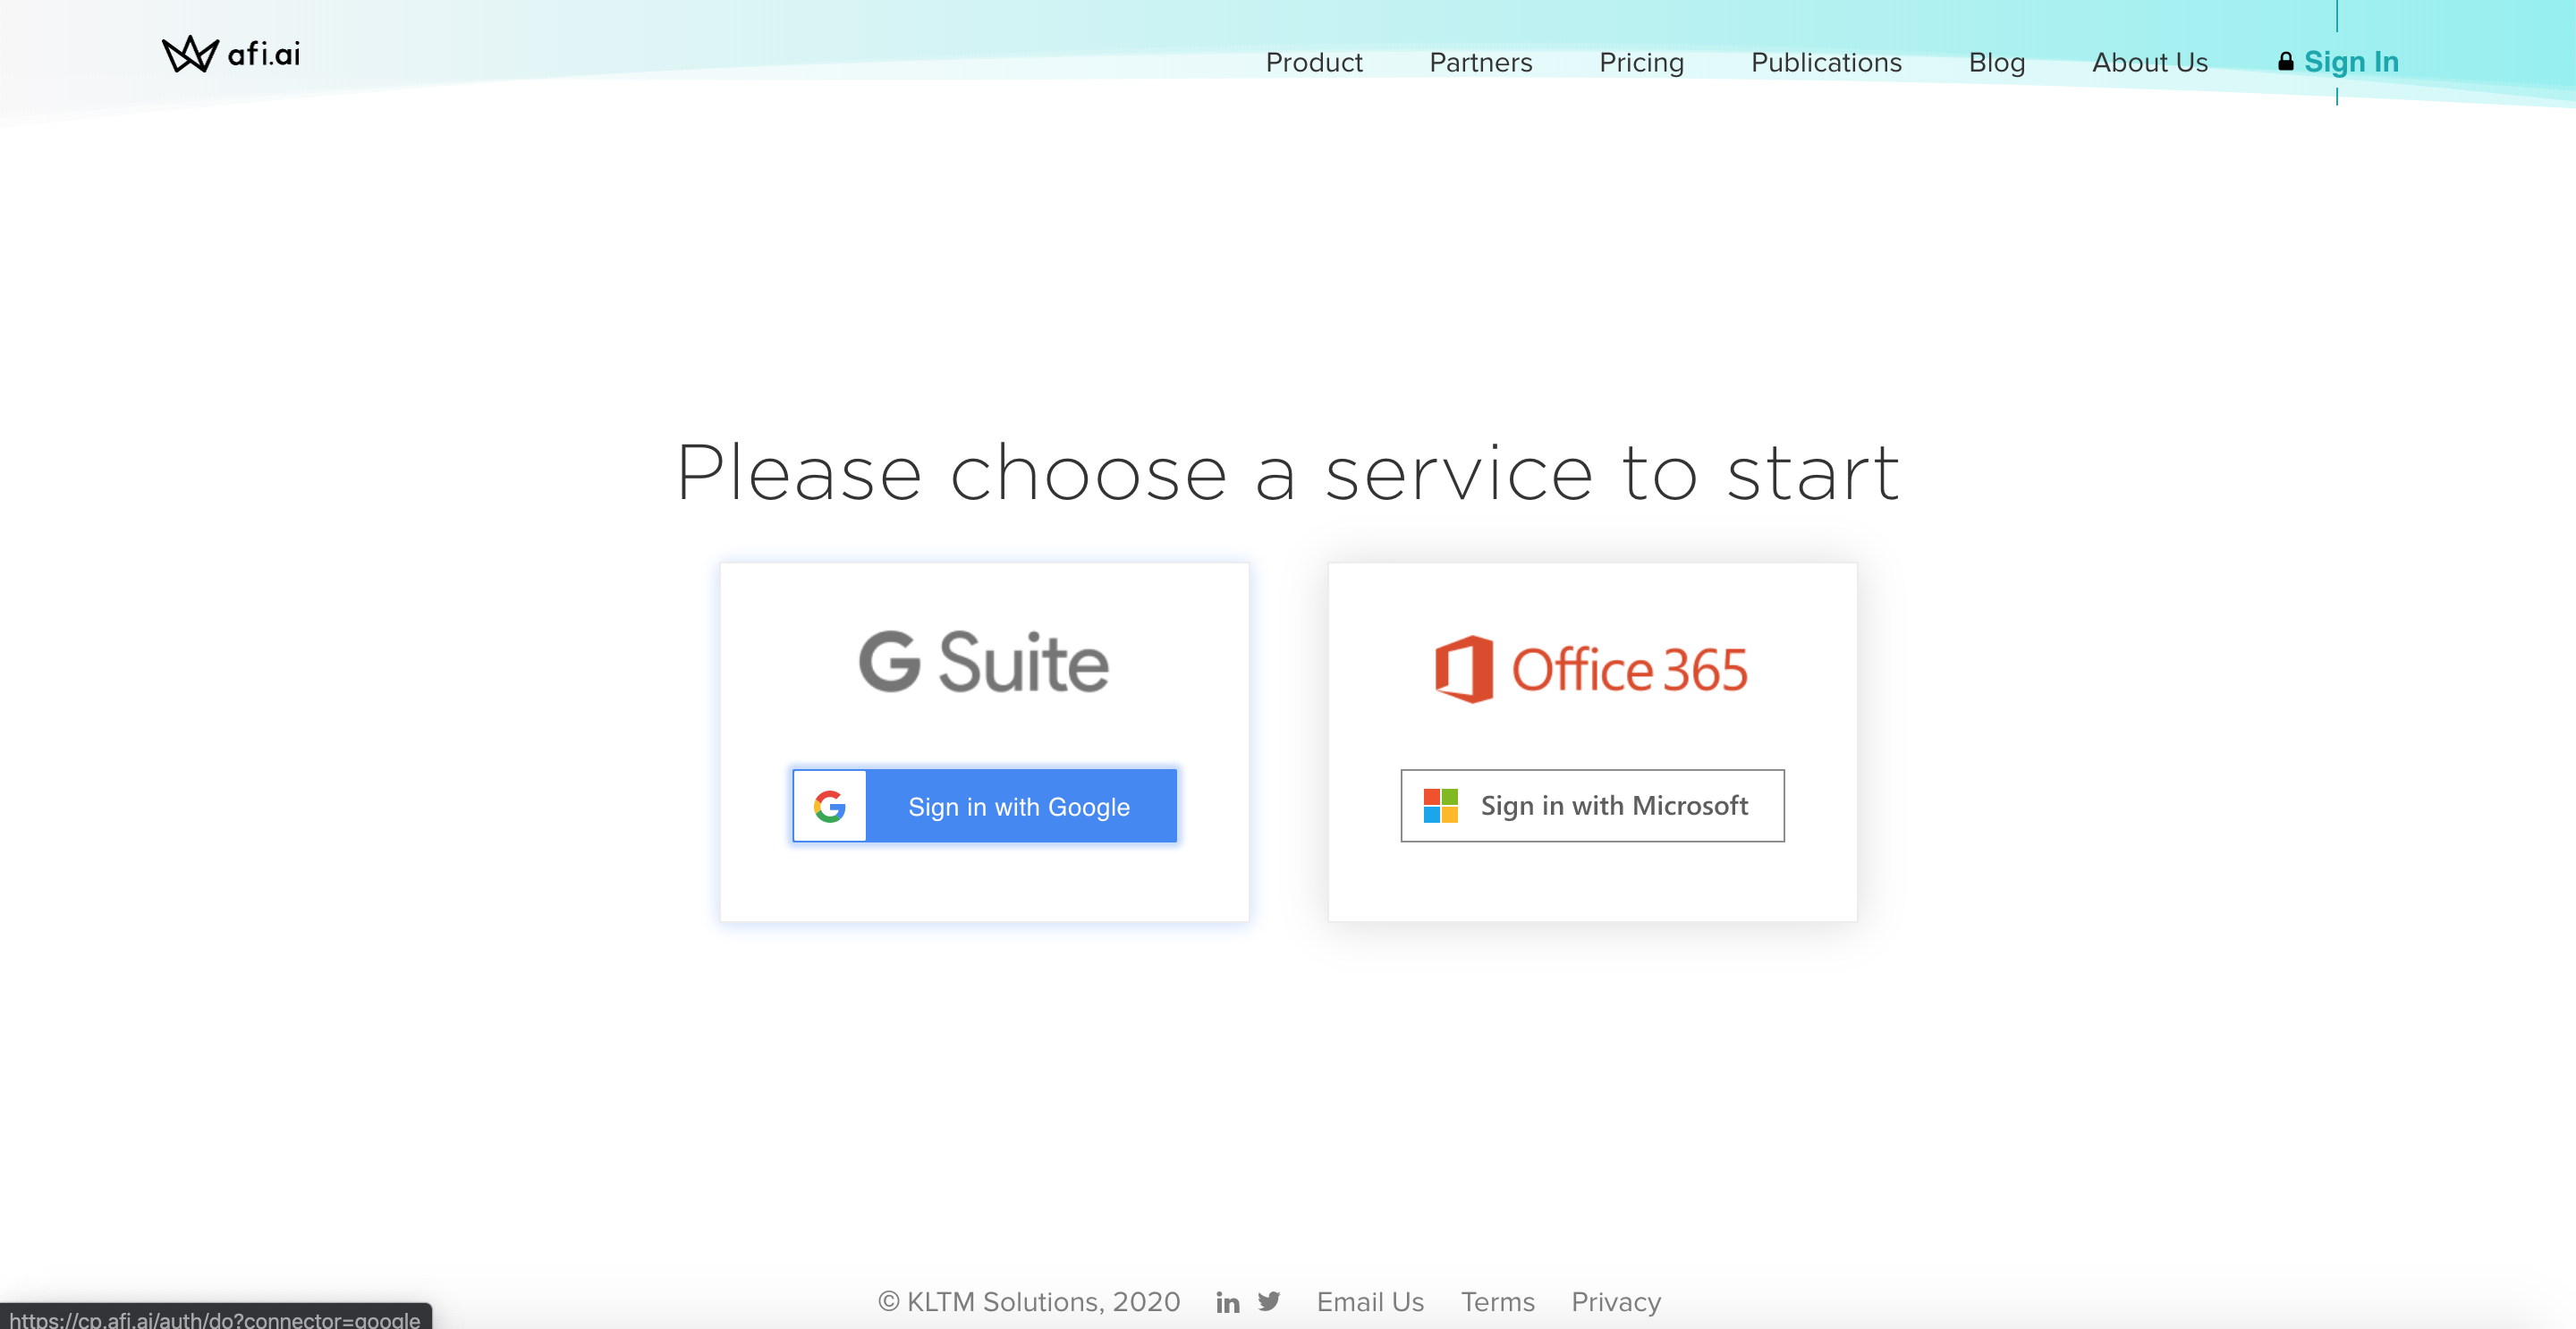Open the Publications menu item
Screen dimensions: 2576x1329
(1826, 62)
